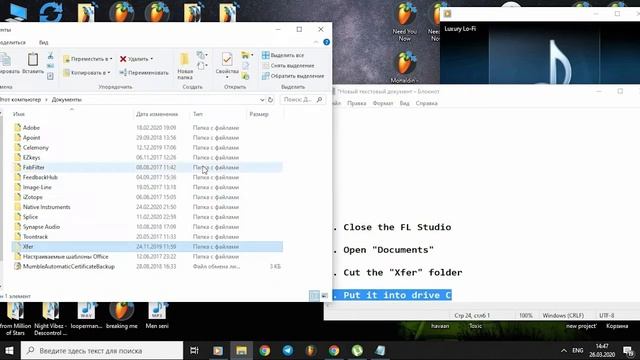Open the 'Правка' menu in Notepad
The height and width of the screenshot is (360, 640).
pos(356,103)
